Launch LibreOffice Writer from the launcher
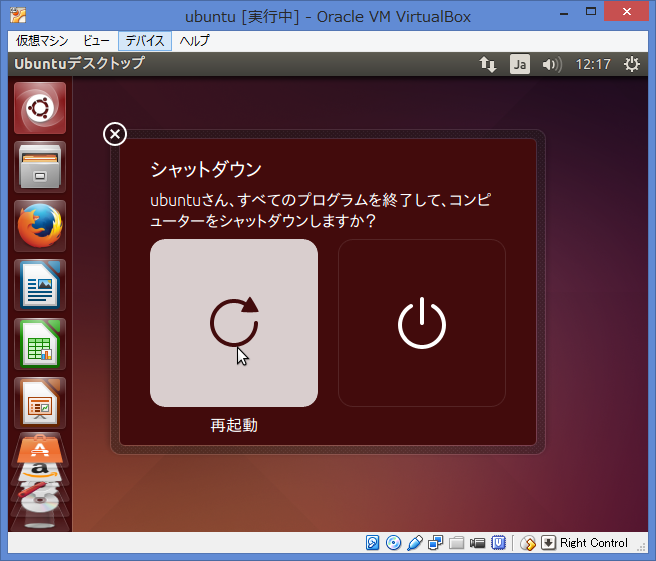656x561 pixels. click(40, 285)
